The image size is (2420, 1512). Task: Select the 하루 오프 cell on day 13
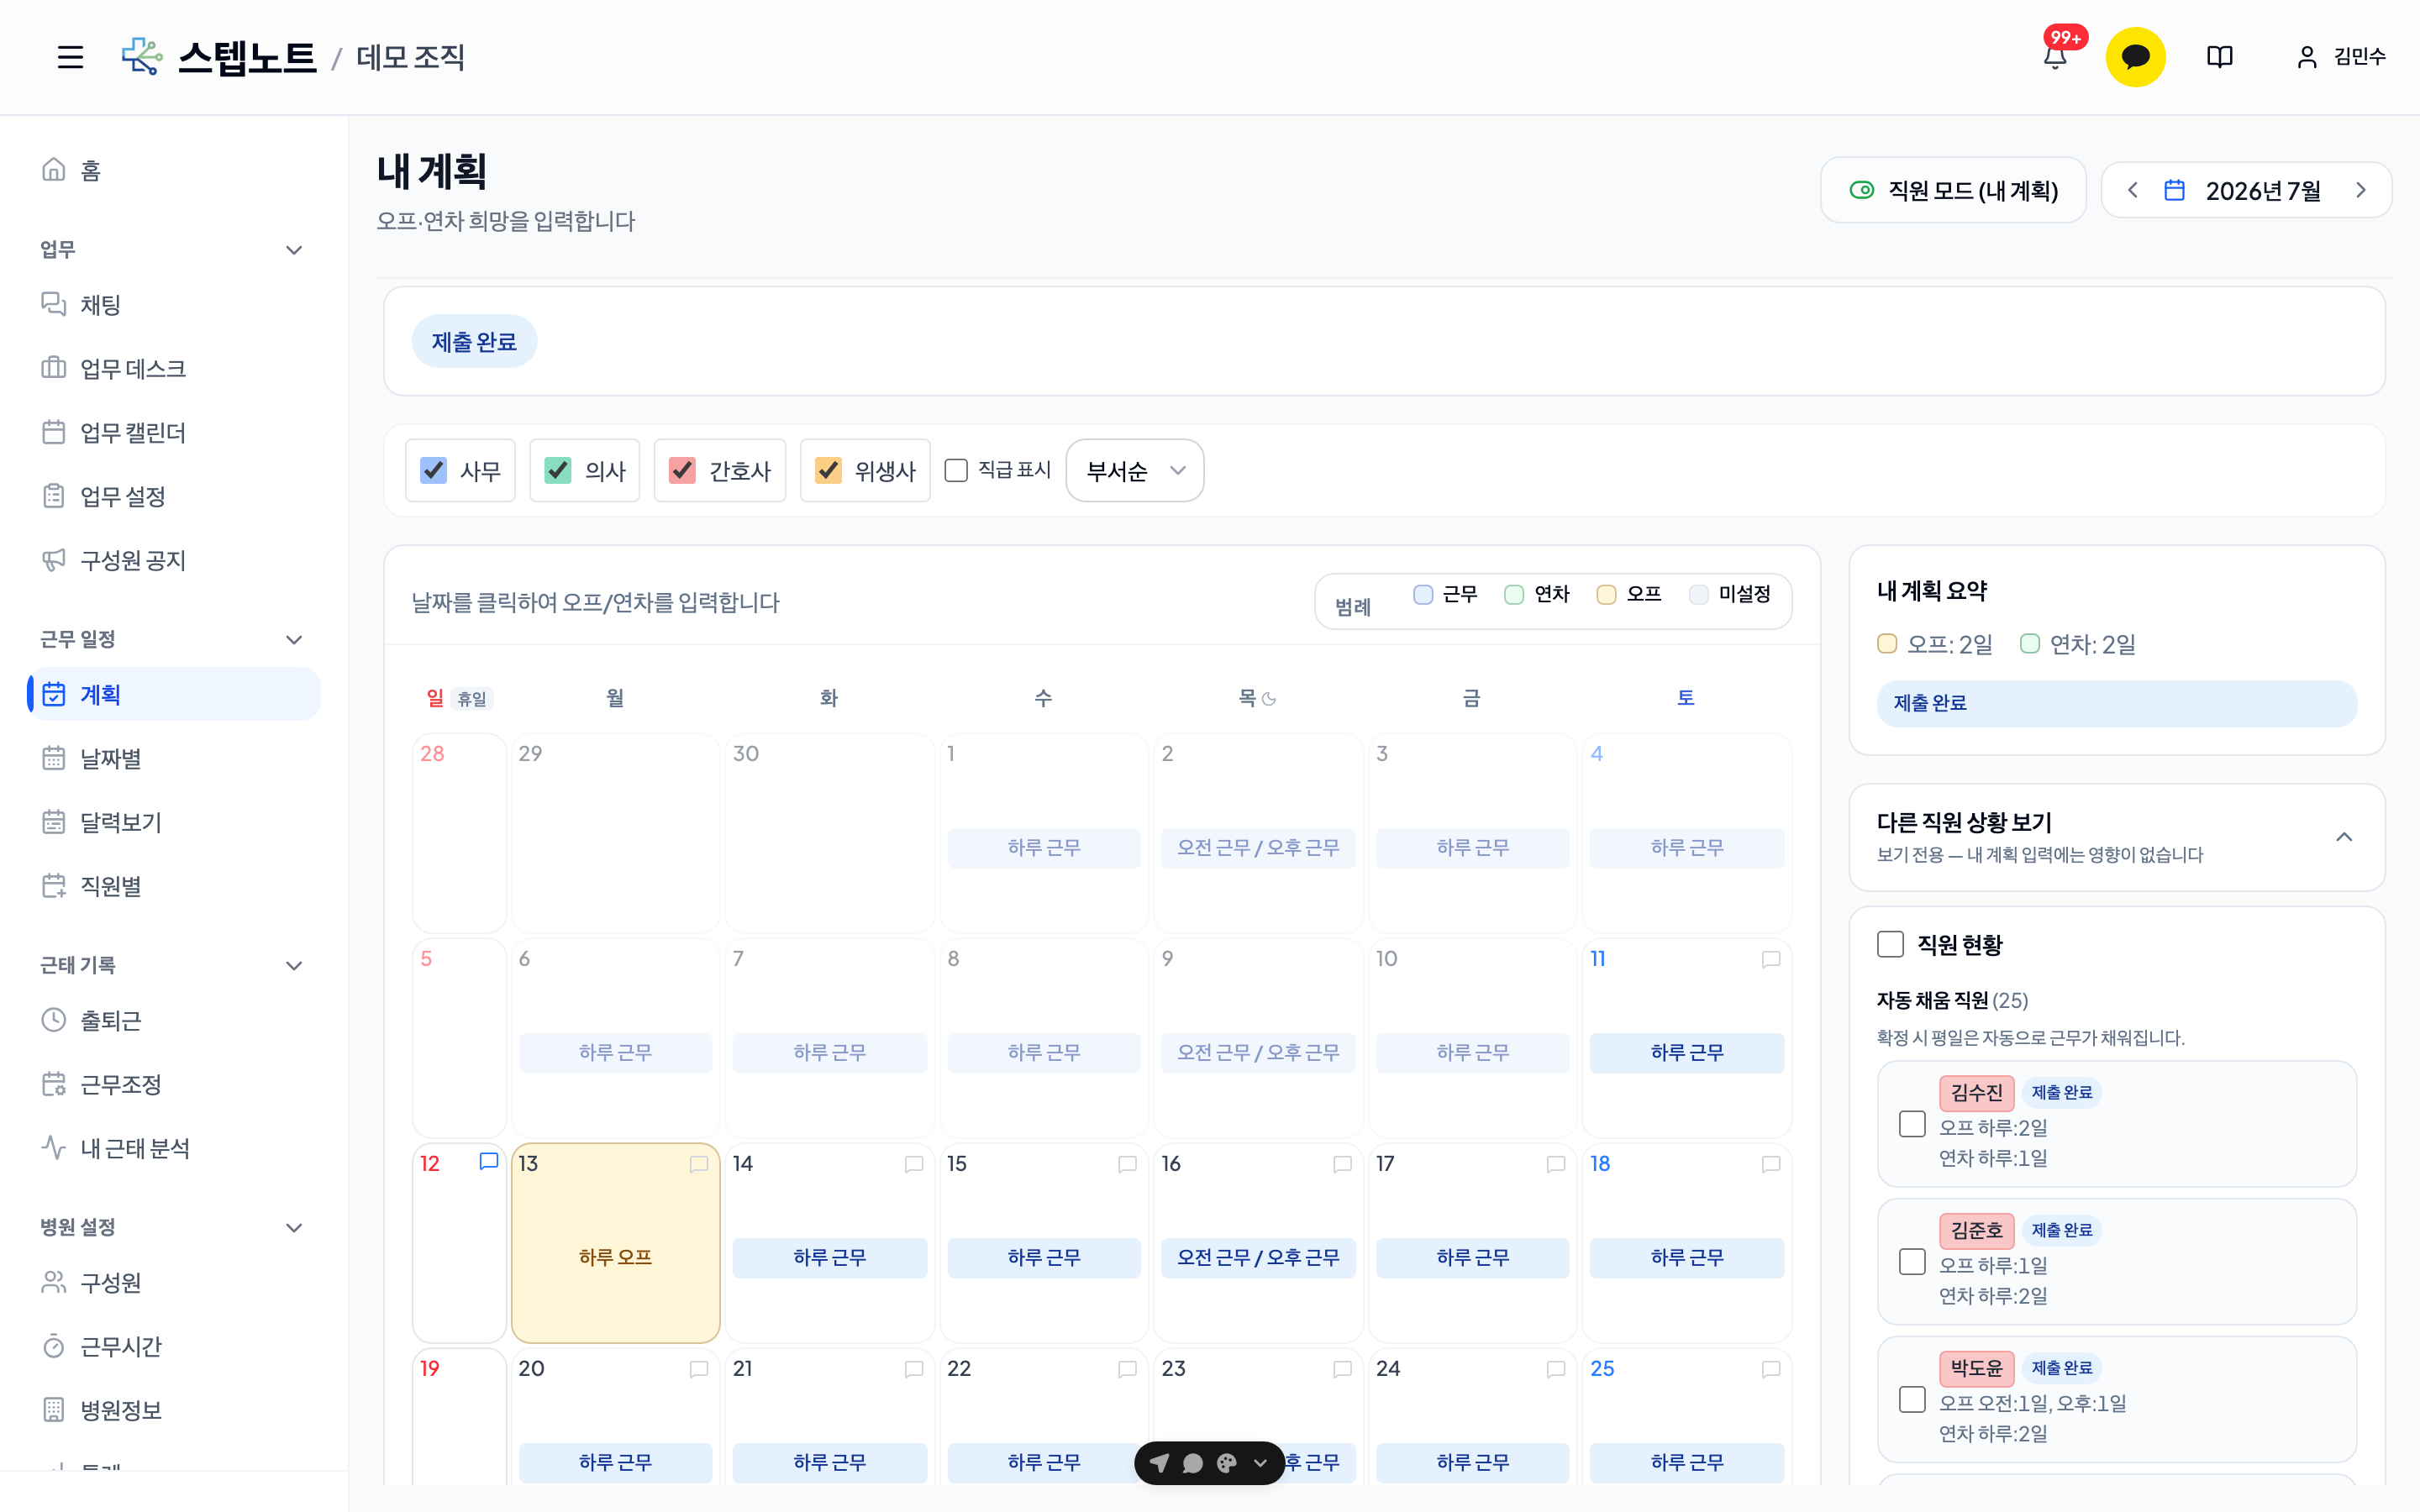click(615, 1243)
